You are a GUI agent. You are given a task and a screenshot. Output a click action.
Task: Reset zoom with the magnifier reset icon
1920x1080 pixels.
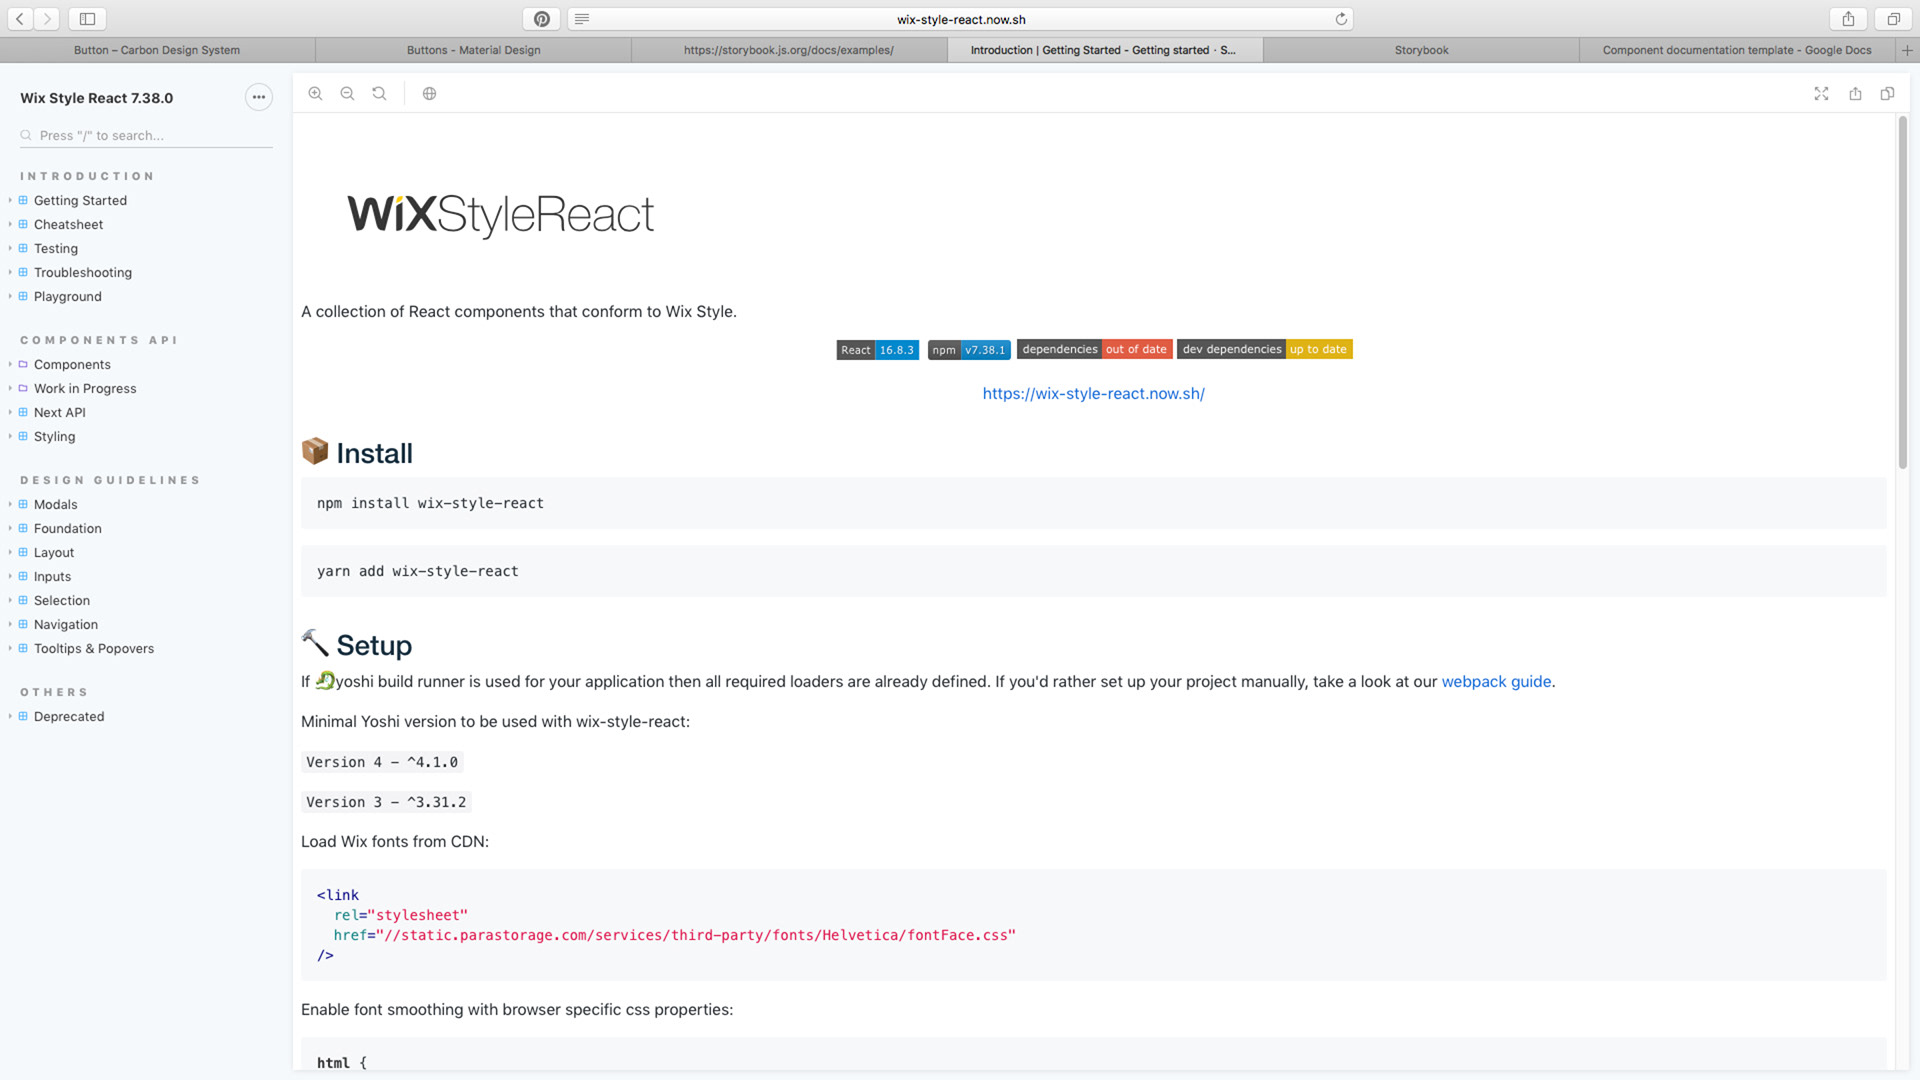point(379,93)
